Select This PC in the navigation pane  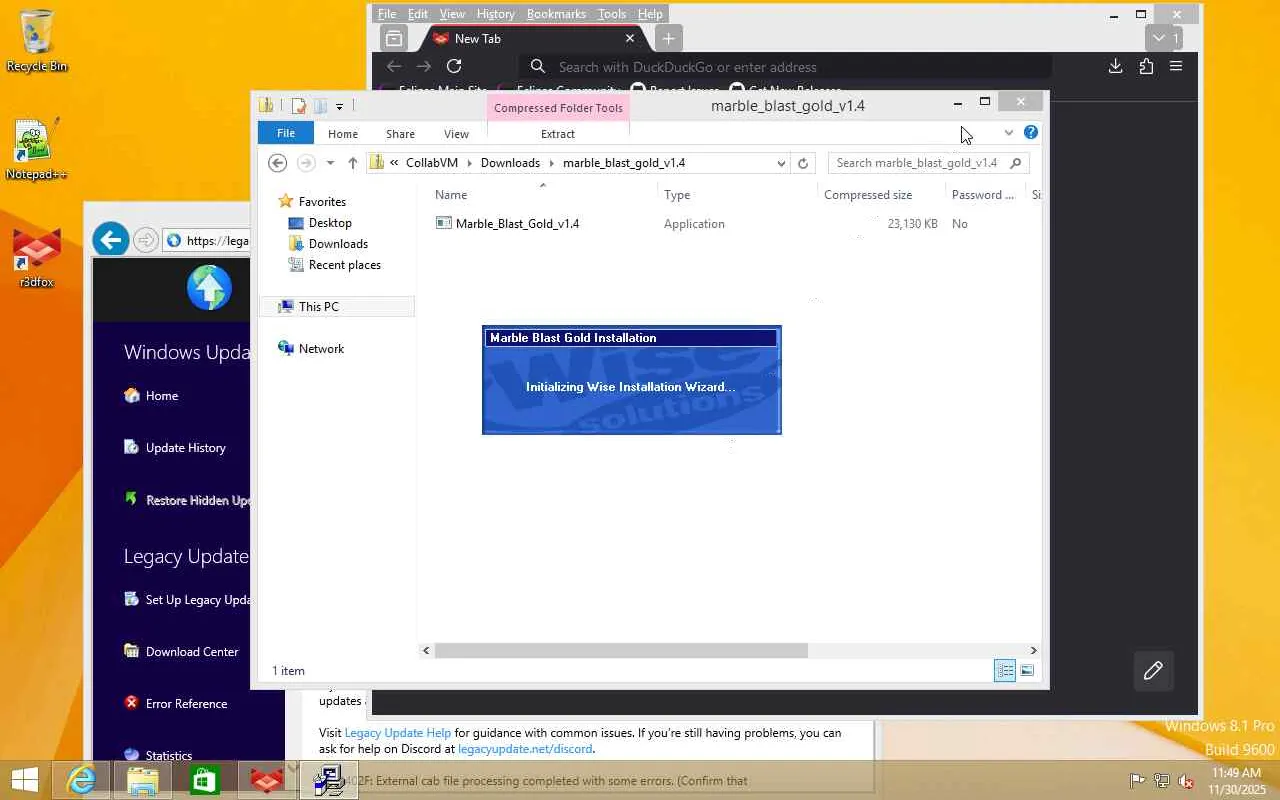[x=318, y=307]
